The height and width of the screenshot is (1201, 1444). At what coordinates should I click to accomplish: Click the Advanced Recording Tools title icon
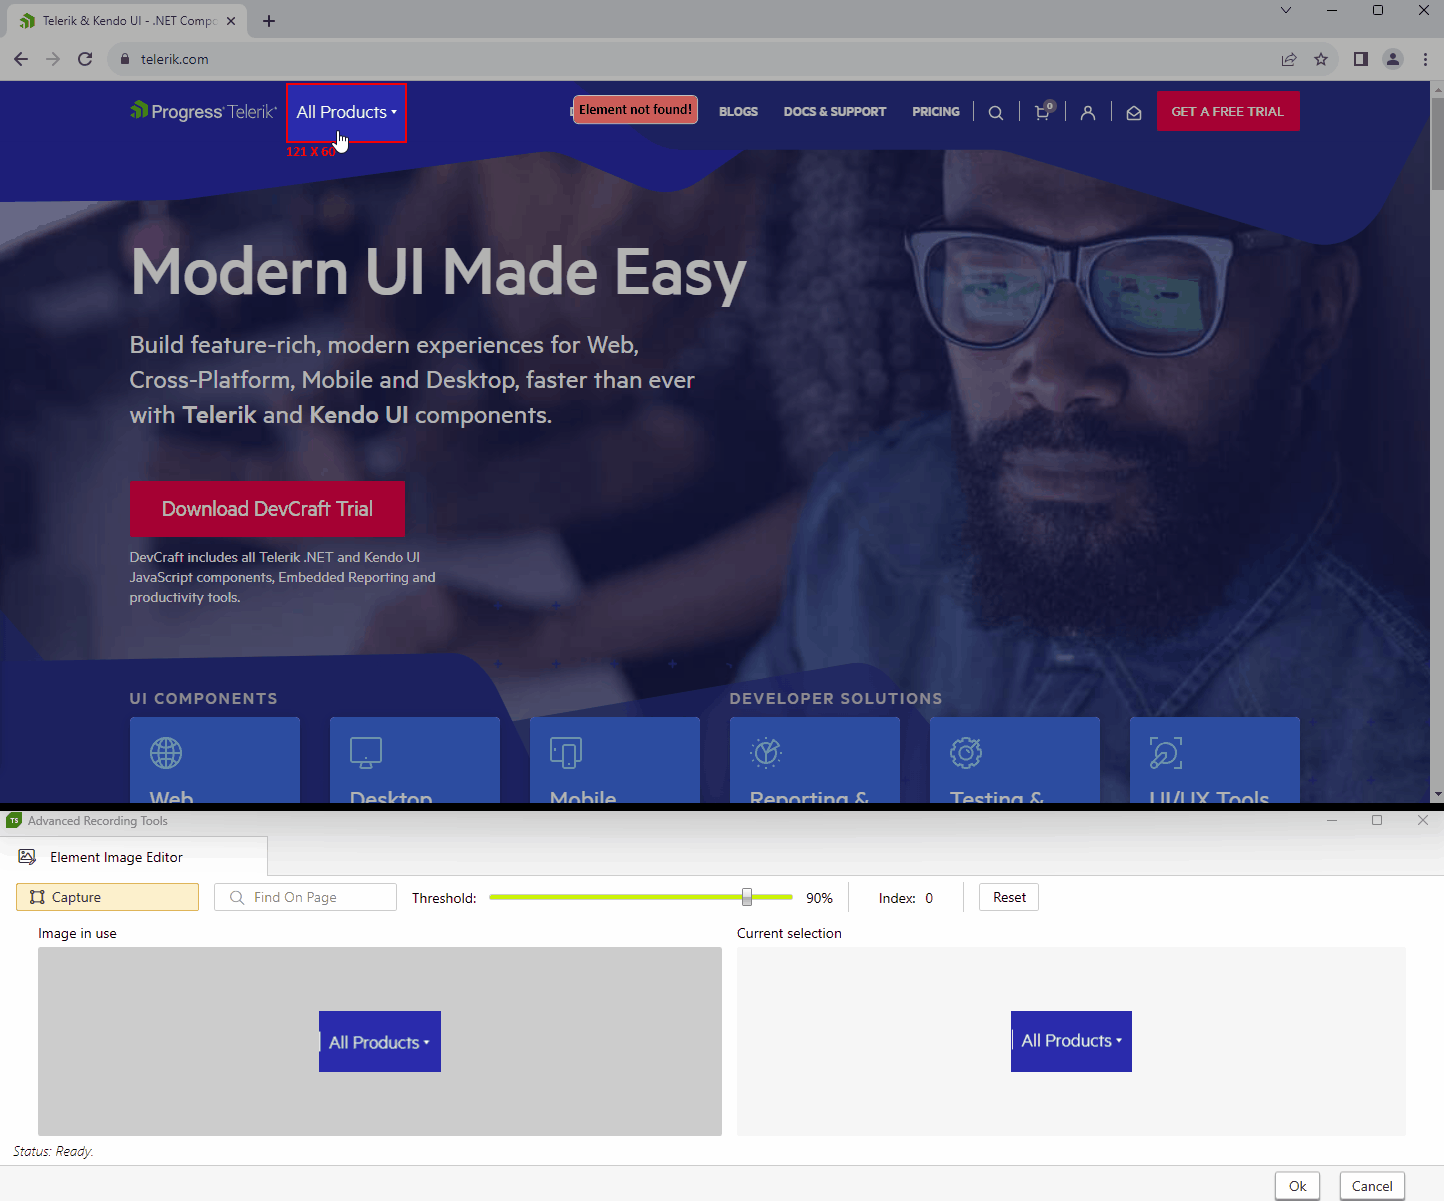[14, 821]
